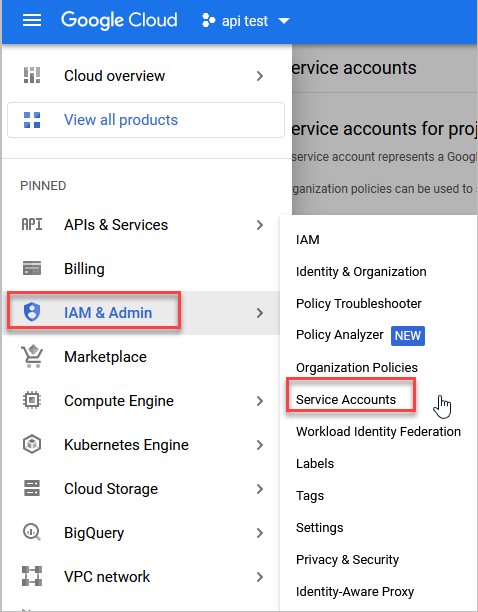This screenshot has width=478, height=612.
Task: Open Marketplace
Action: coord(105,357)
